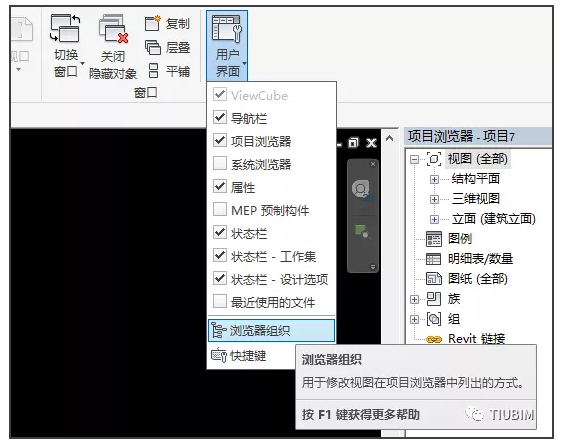The image size is (563, 445).
Task: Click the Revit 链接 chain icon
Action: 434,339
